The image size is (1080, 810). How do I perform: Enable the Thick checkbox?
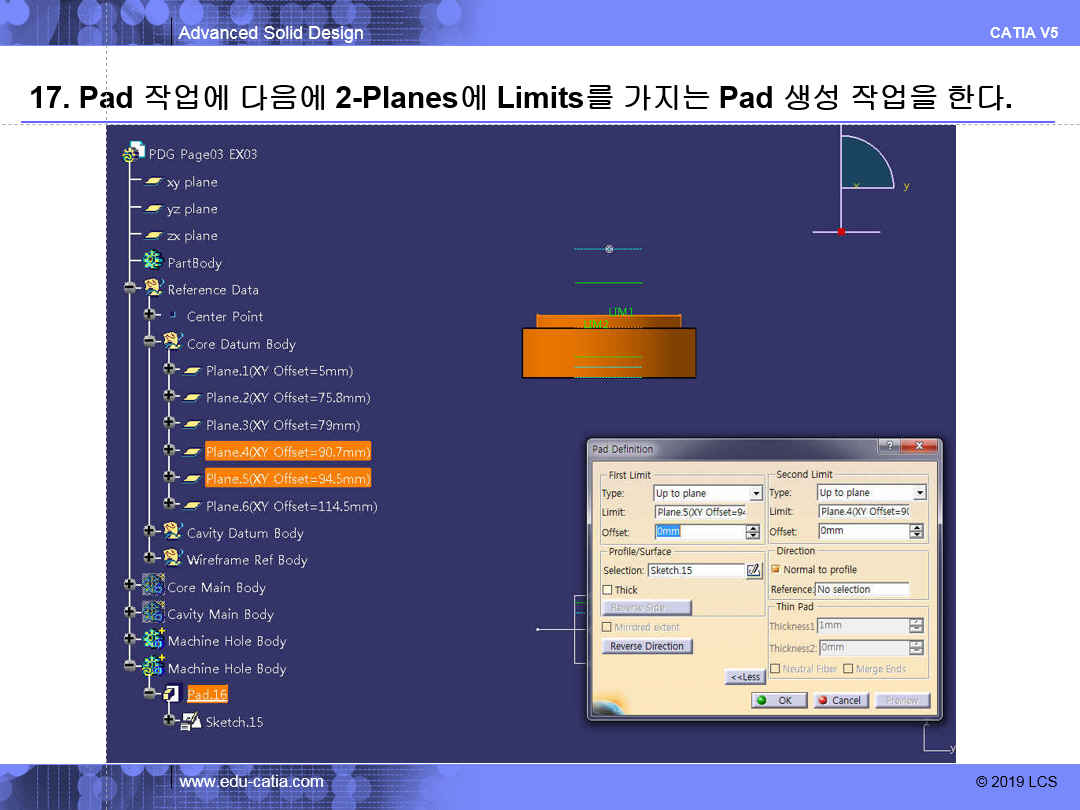607,590
